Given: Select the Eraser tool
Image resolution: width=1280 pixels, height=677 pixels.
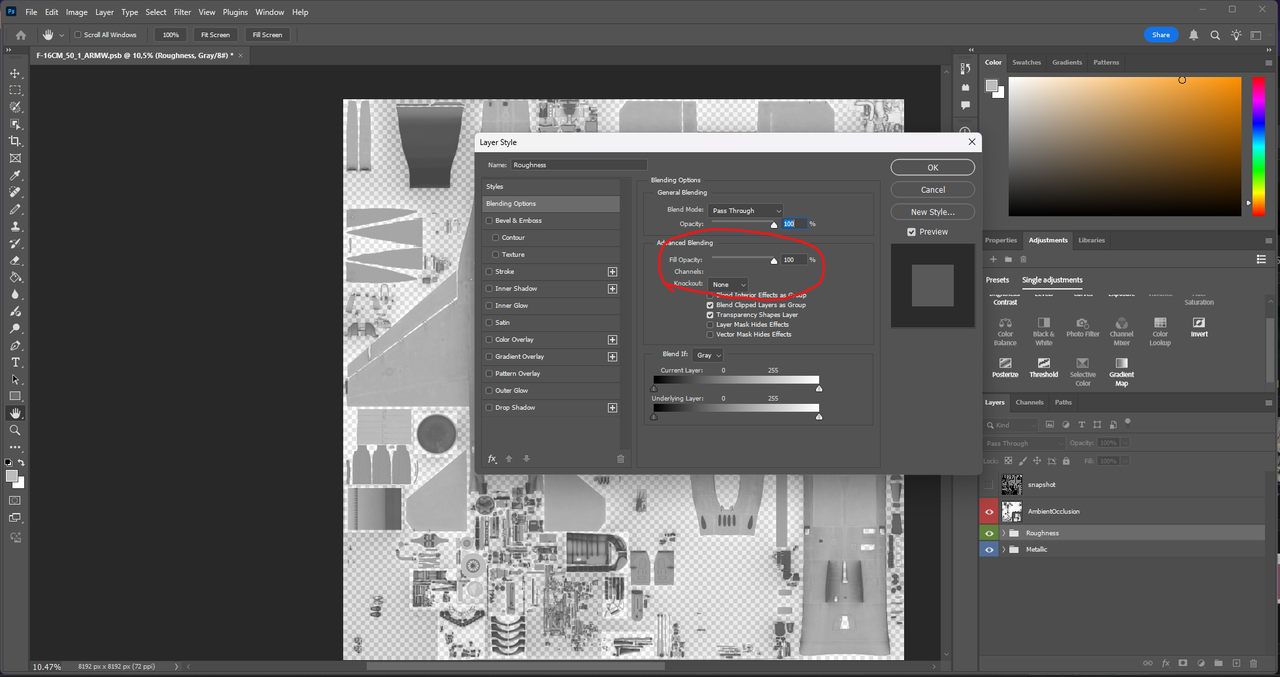Looking at the screenshot, I should [15, 260].
